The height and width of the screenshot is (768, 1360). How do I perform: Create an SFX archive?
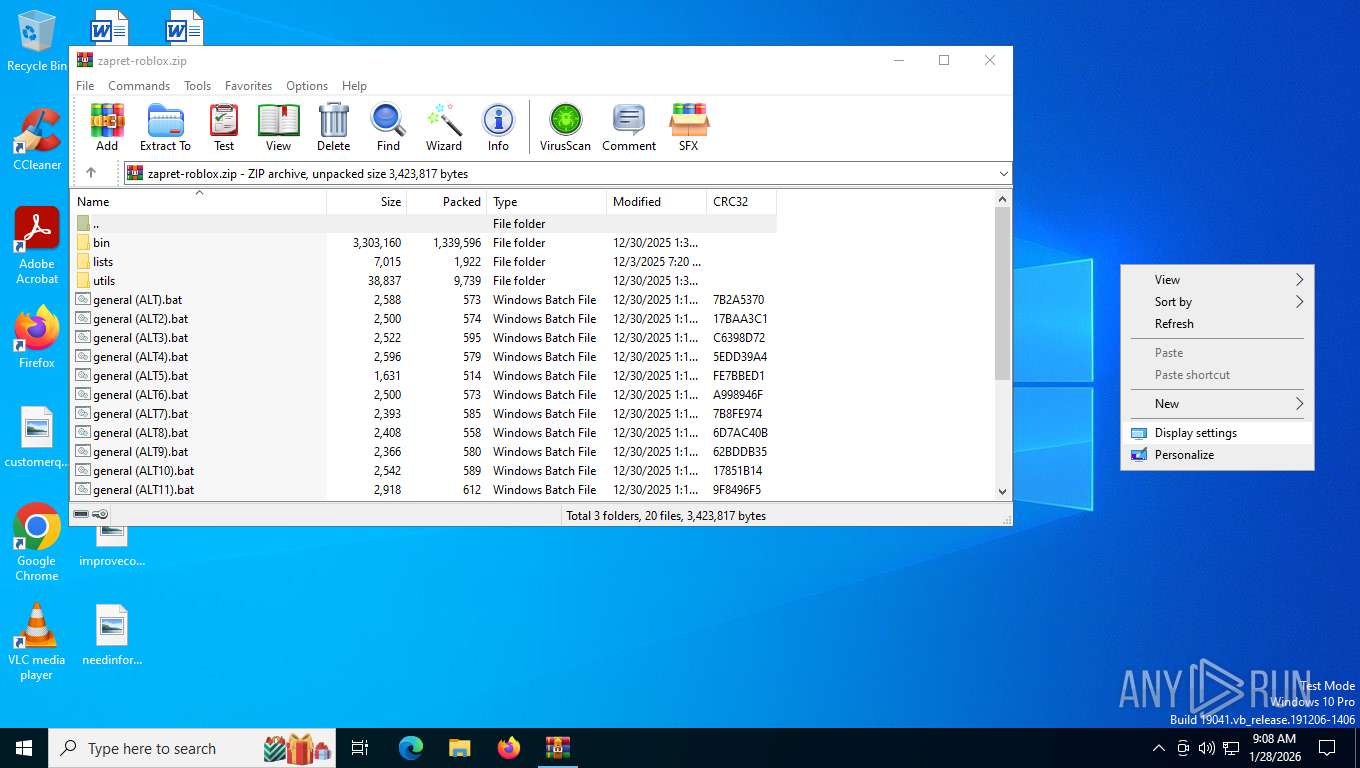pos(688,127)
